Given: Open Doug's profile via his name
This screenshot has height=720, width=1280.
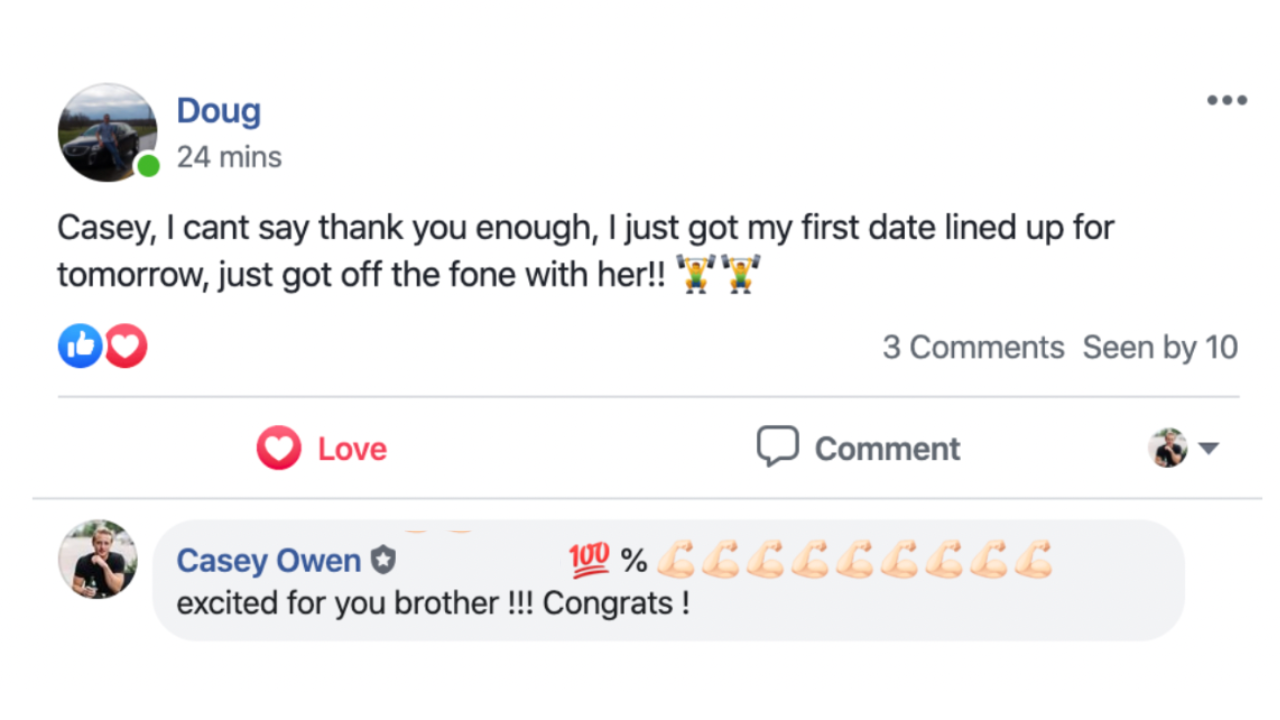Looking at the screenshot, I should [218, 111].
